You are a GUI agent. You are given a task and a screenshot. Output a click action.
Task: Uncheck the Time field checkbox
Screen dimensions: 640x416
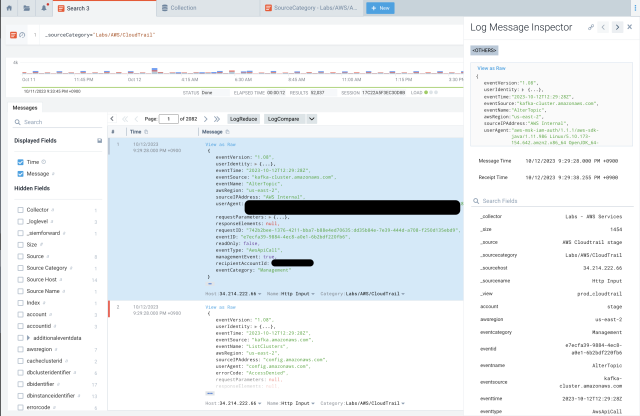click(x=20, y=162)
